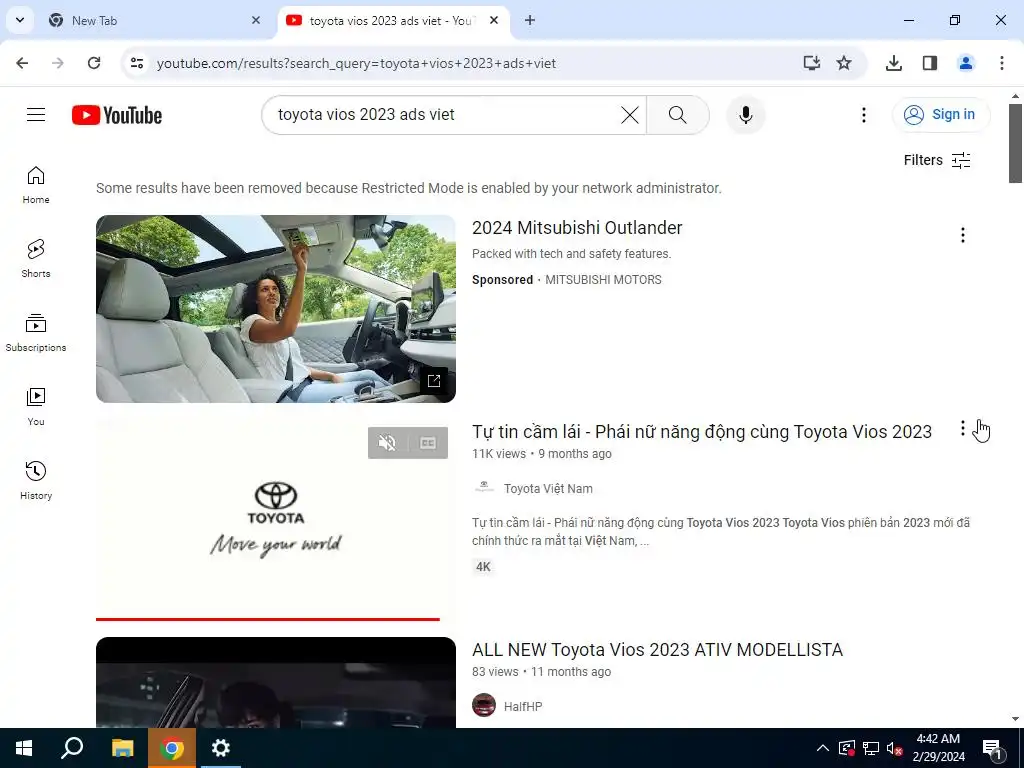Open the You section in the sidebar
Viewport: 1024px width, 768px height.
click(36, 406)
